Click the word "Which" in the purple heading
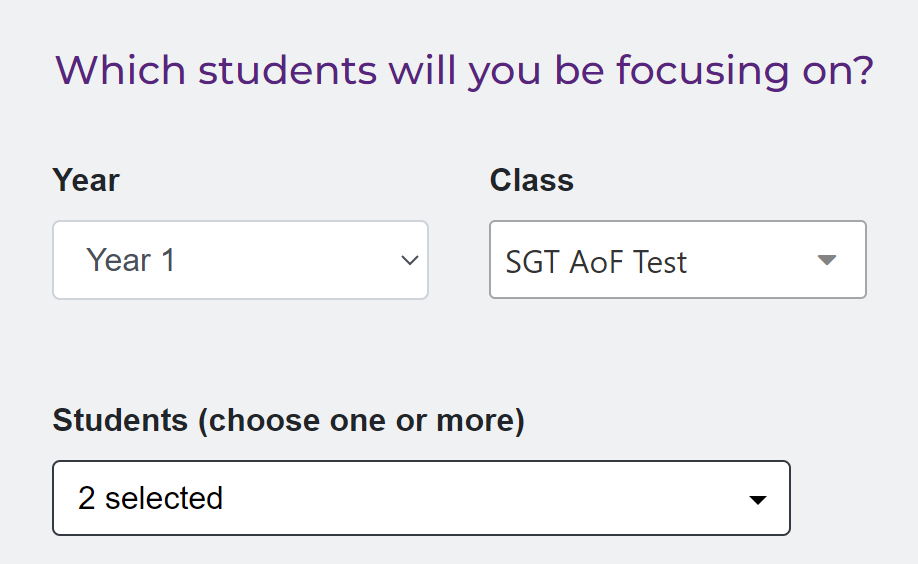Viewport: 918px width, 564px height. click(120, 71)
